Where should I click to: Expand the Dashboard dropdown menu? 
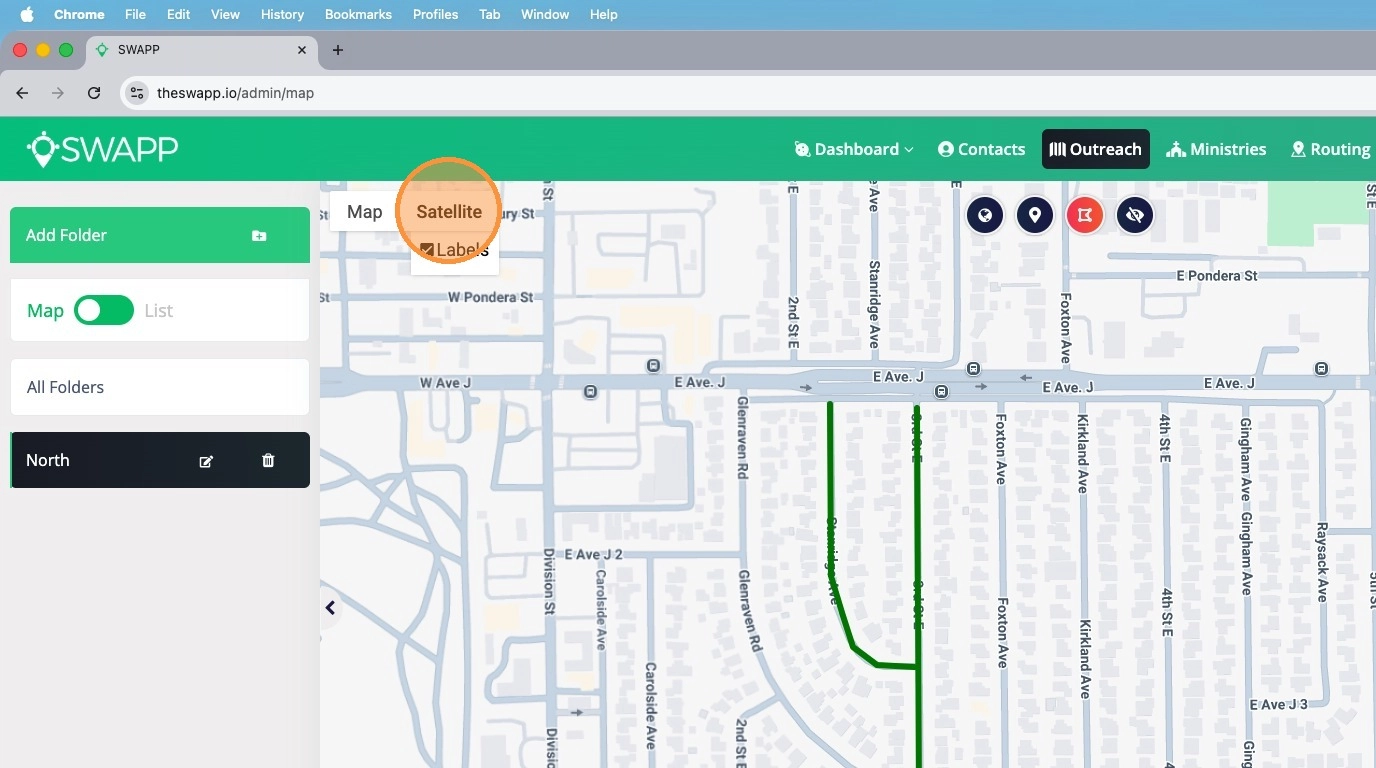(854, 149)
